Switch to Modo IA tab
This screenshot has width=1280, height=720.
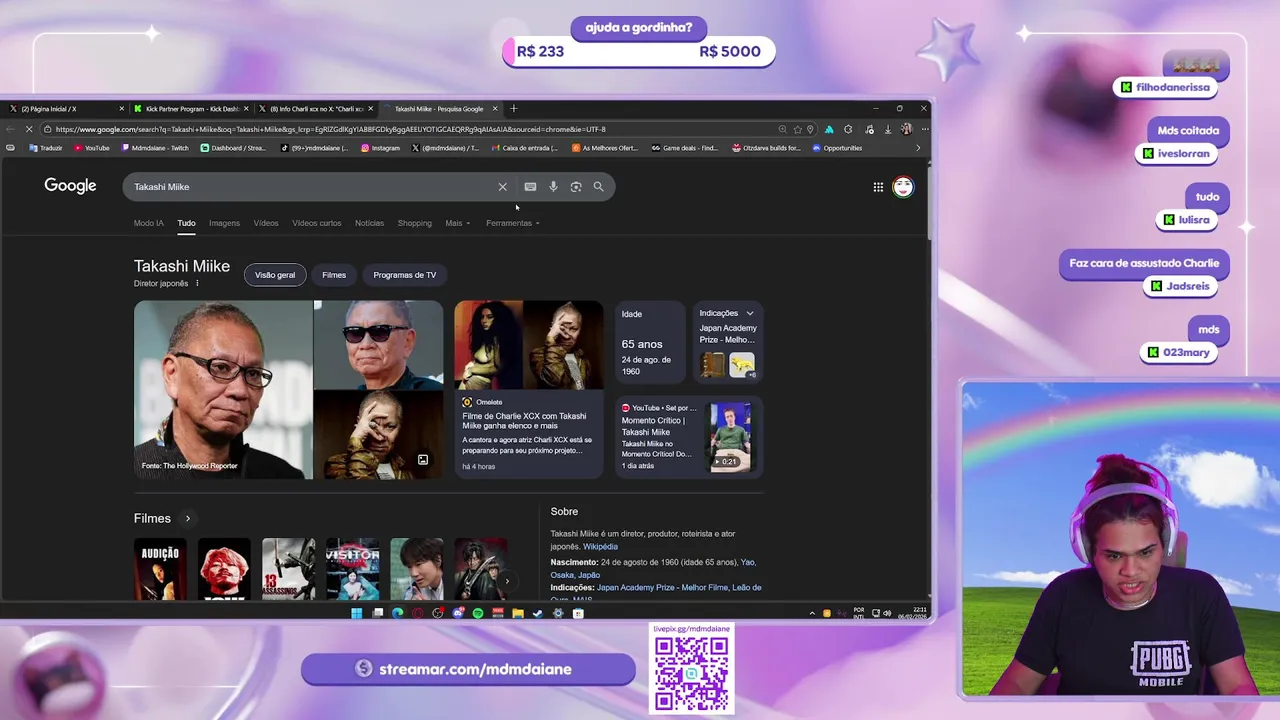(x=149, y=223)
